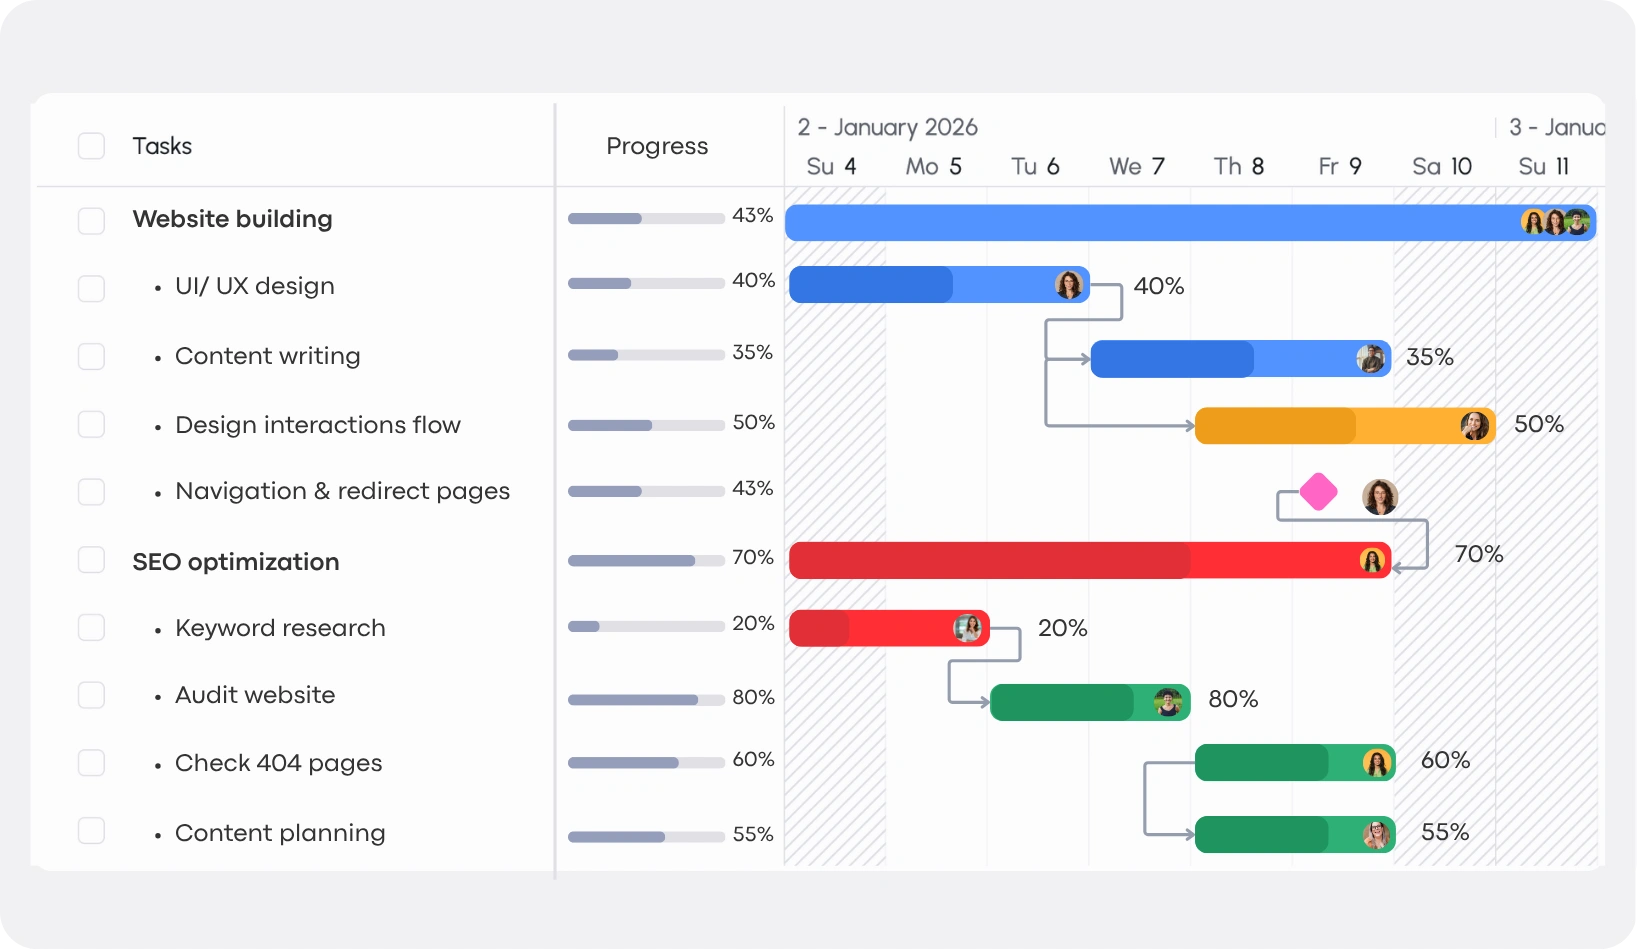The height and width of the screenshot is (950, 1638).
Task: Open the Design interactions flow task
Action: click(x=318, y=425)
